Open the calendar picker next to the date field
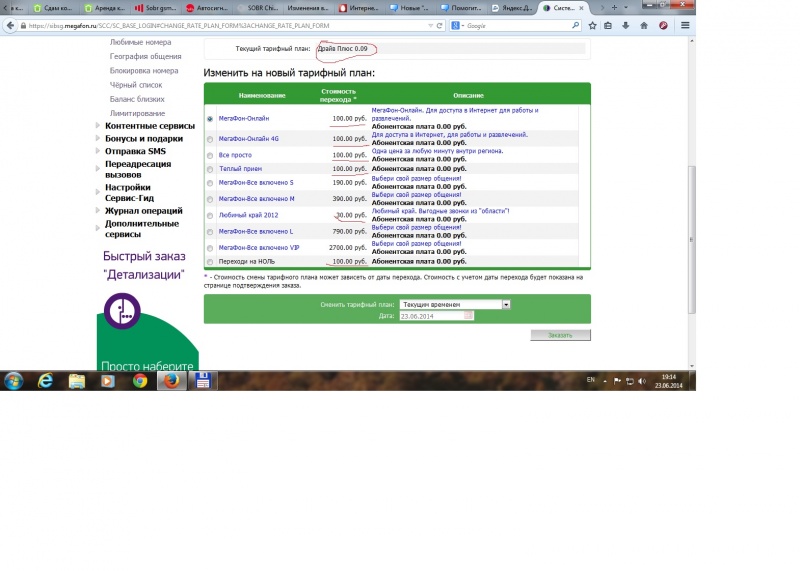This screenshot has width=800, height=571. coord(468,316)
